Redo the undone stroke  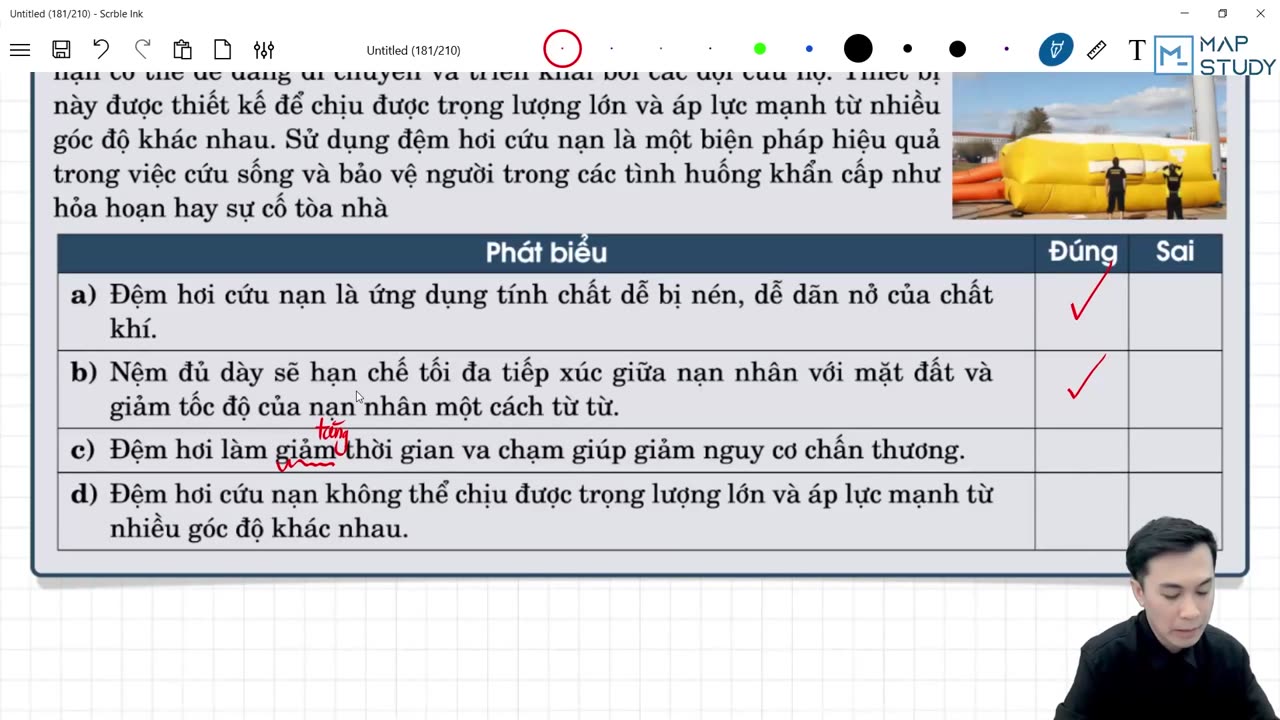[142, 49]
